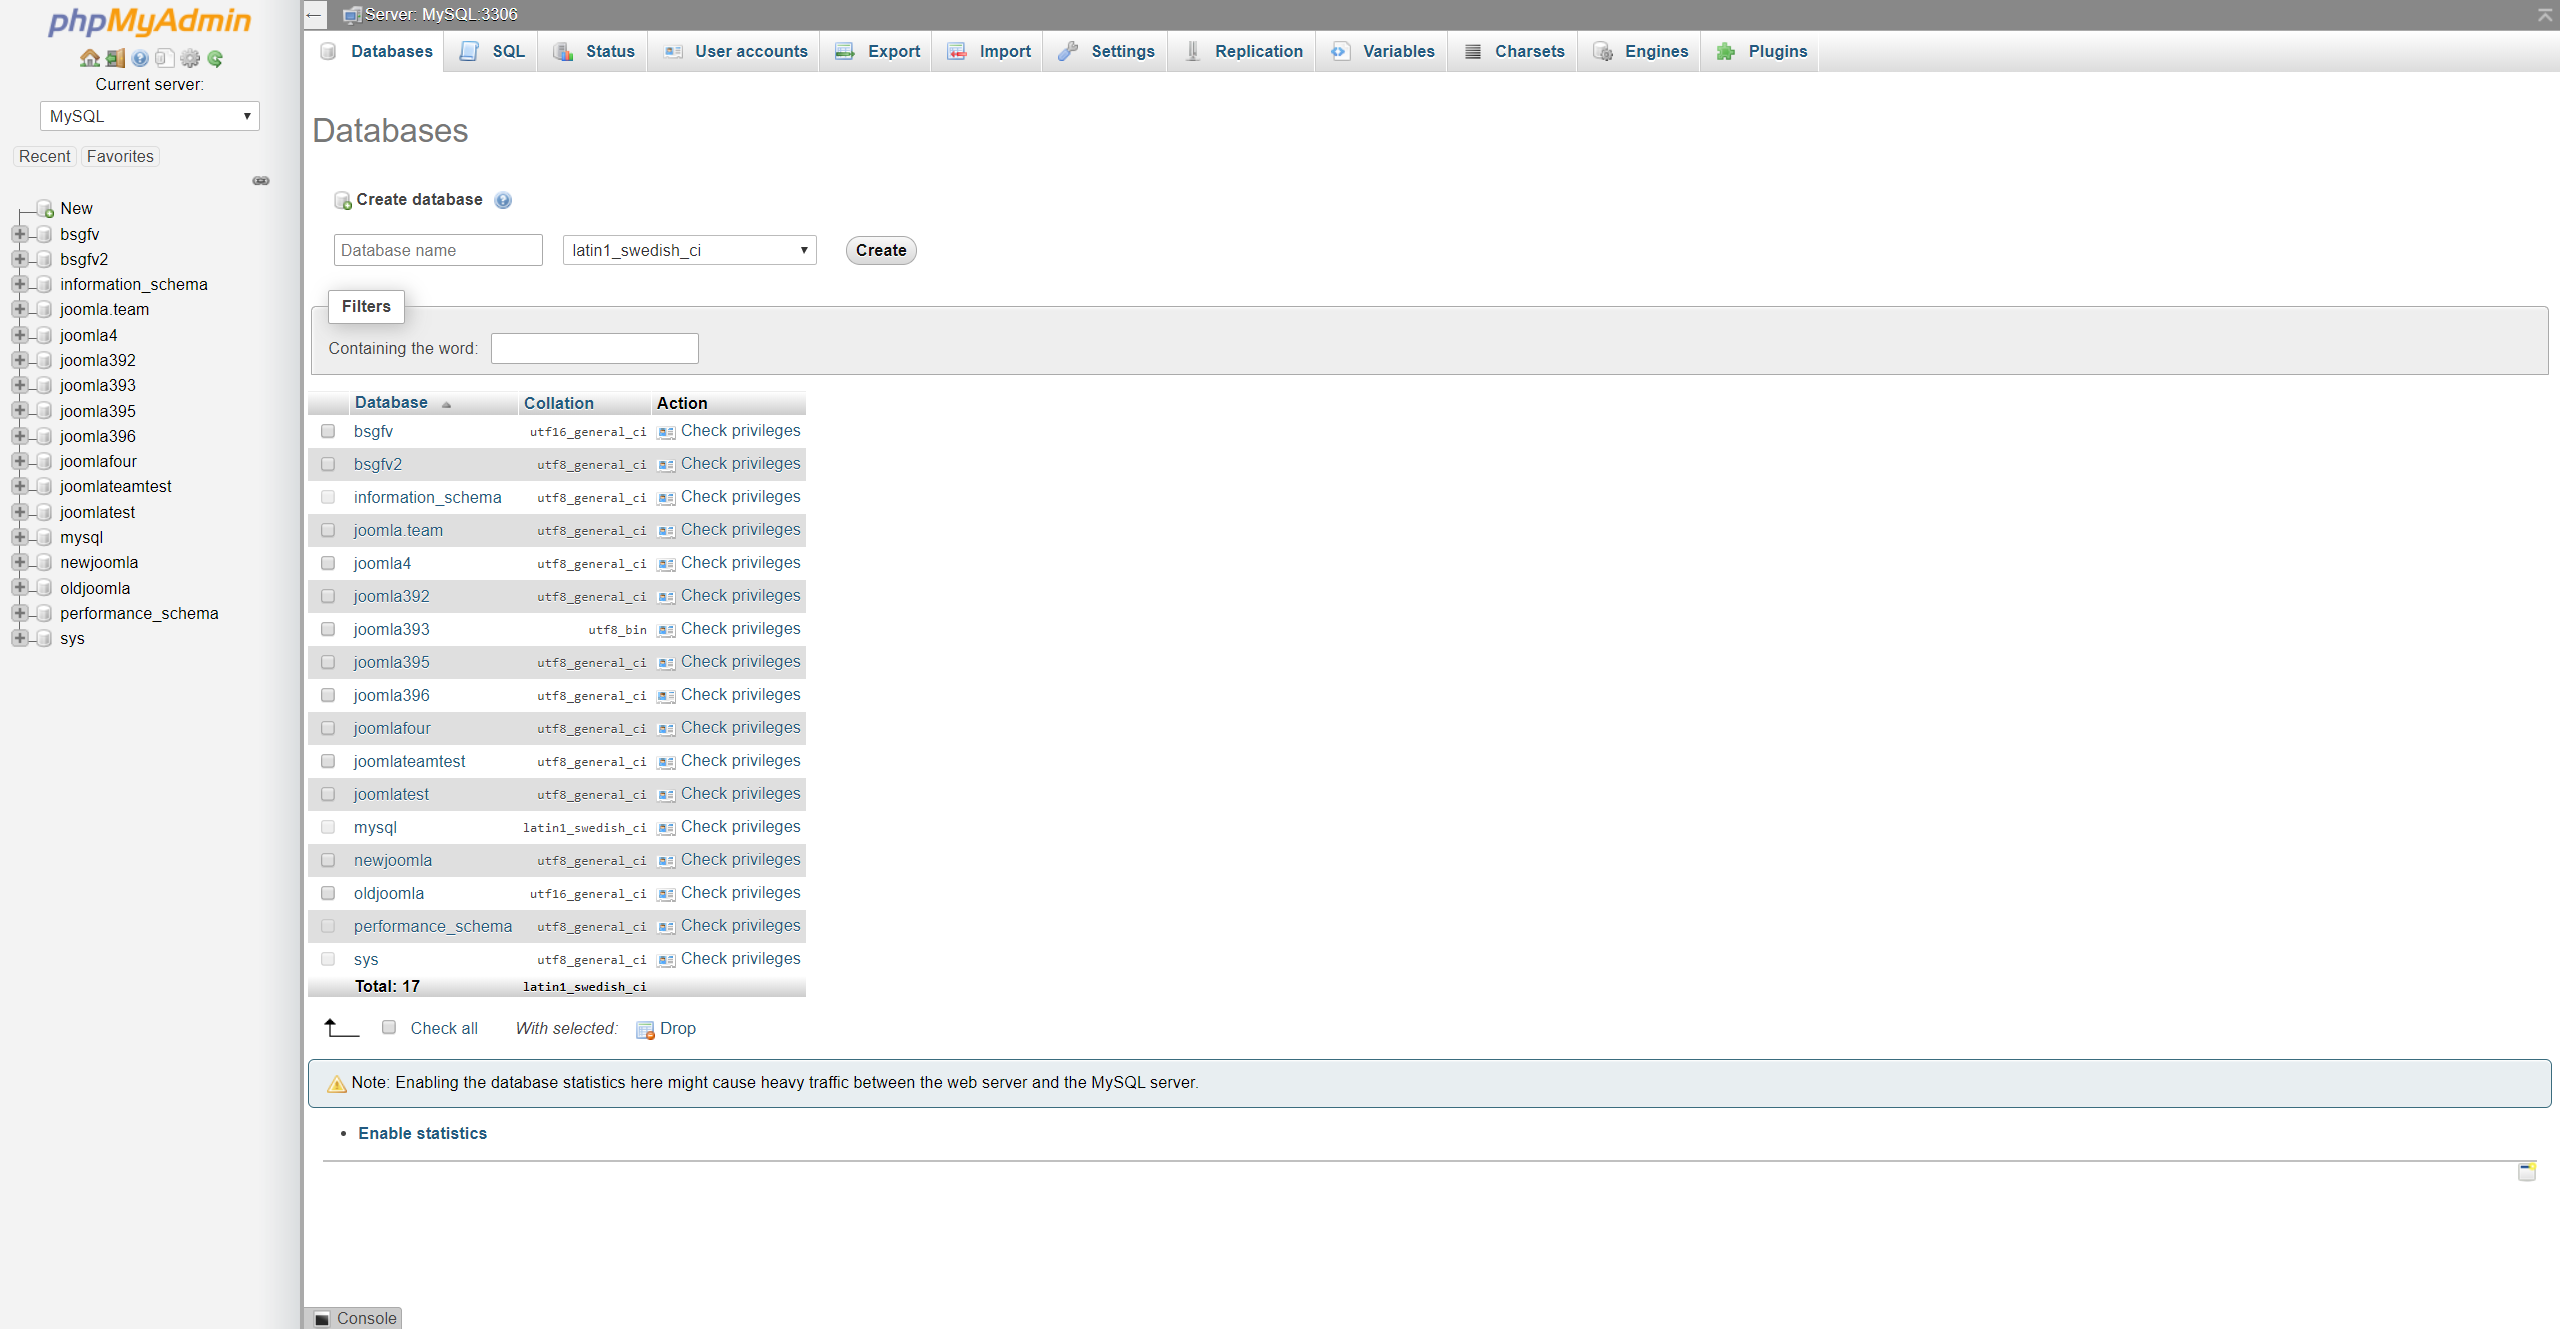Click Create database help icon
Viewport: 2560px width, 1329px height.
(x=503, y=200)
